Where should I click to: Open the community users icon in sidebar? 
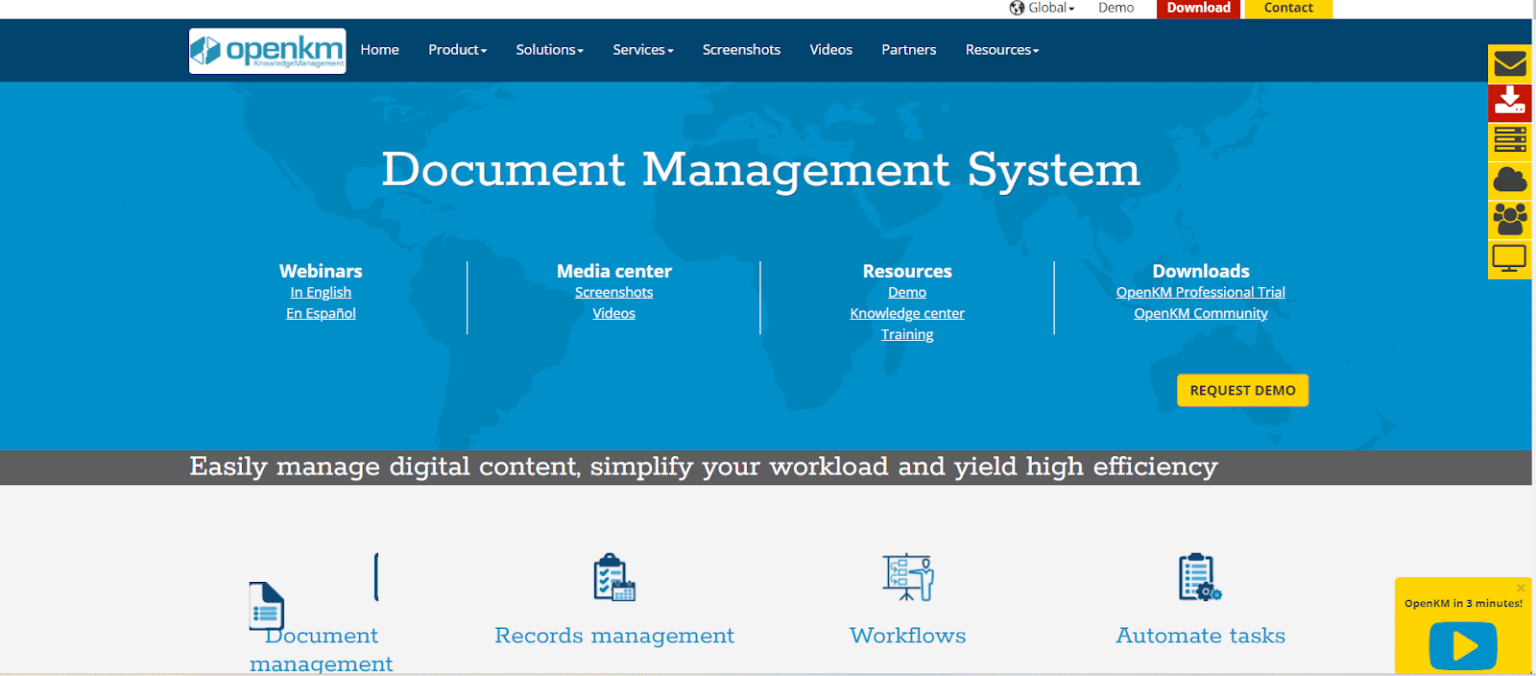[1509, 218]
